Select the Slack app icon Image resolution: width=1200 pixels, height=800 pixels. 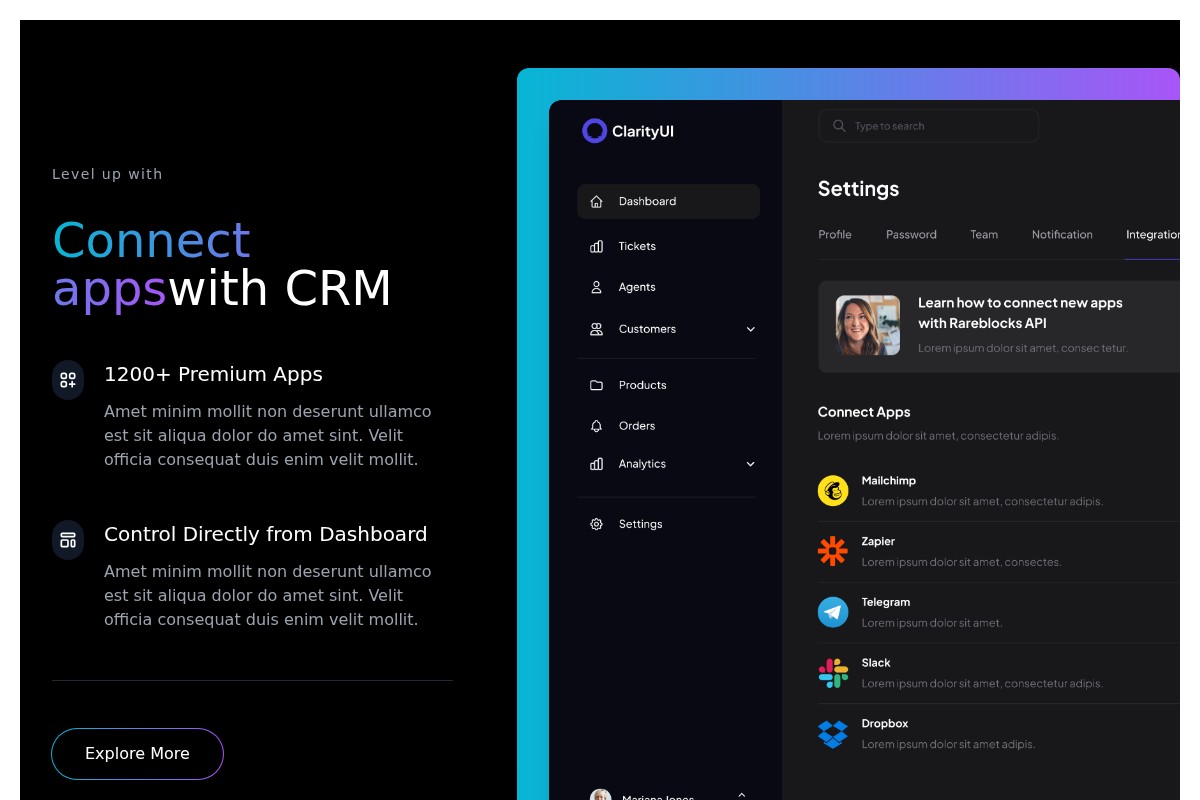click(x=833, y=672)
